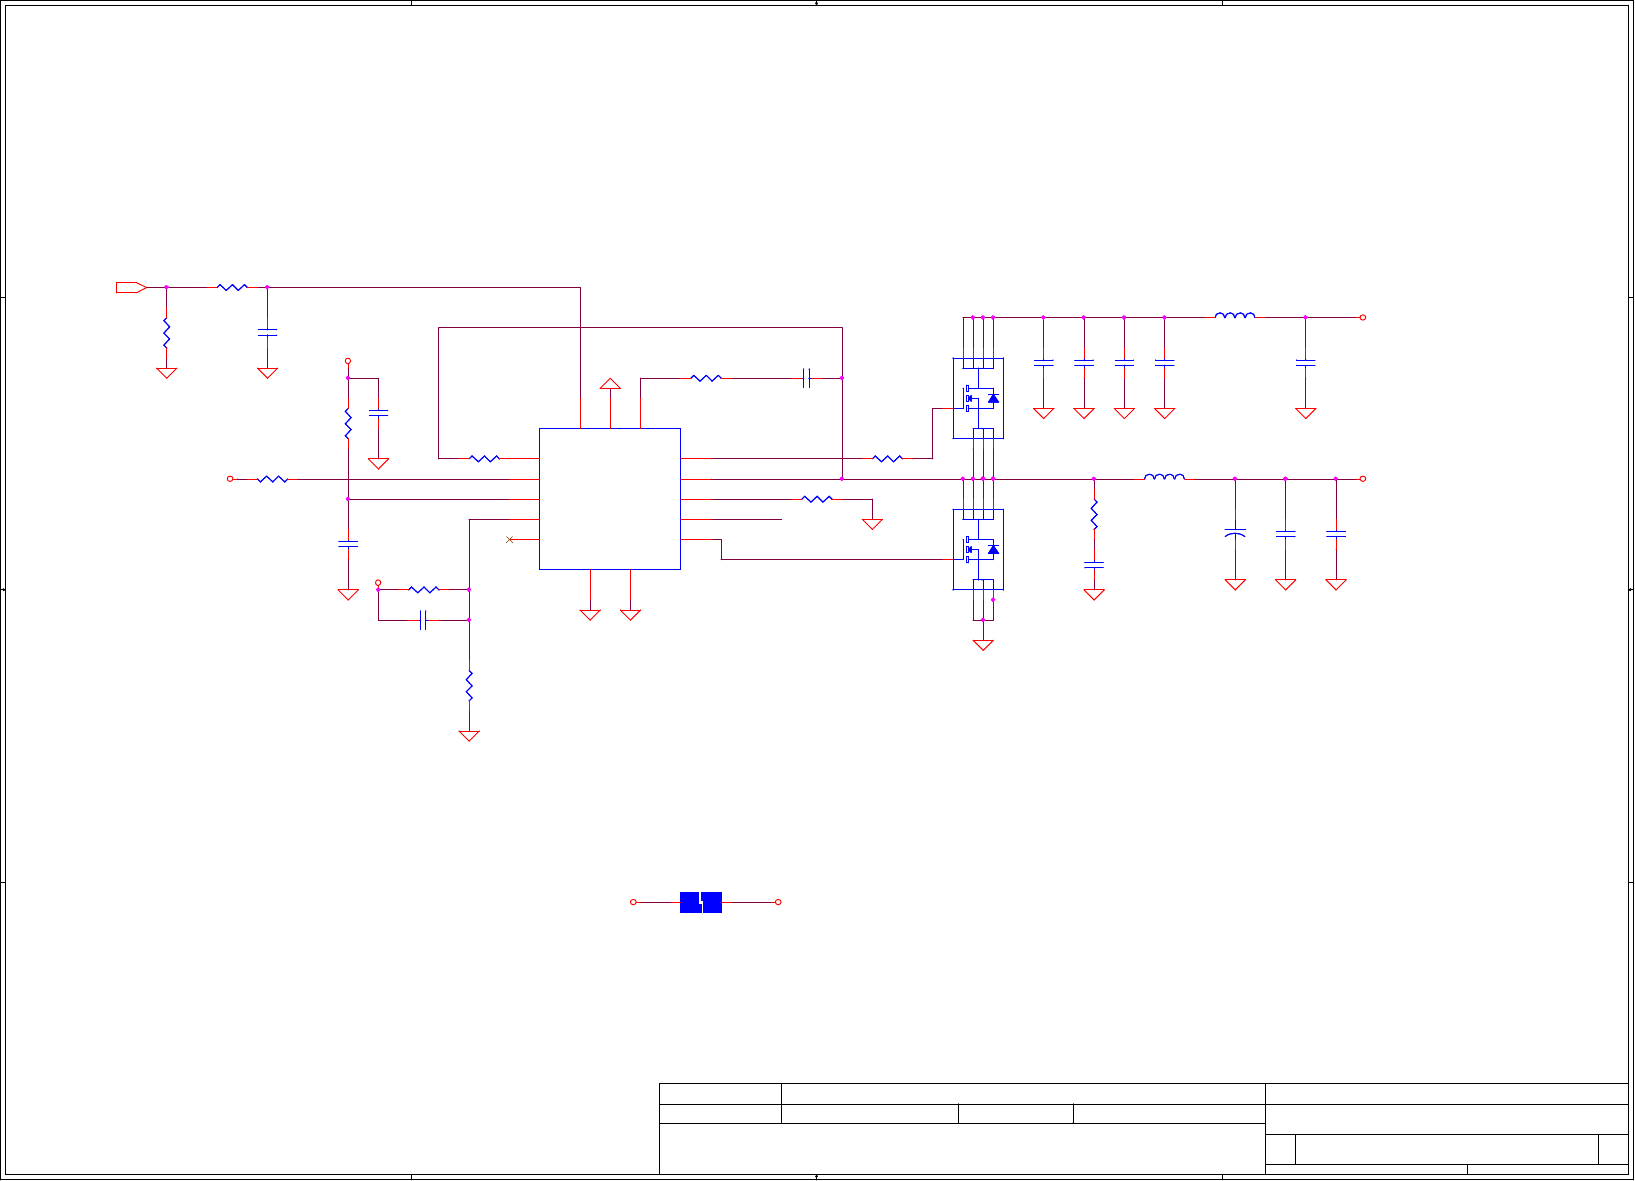Pick the inductor between the MOSFETs and output capacitors
The image size is (1635, 1181).
click(x=1164, y=477)
